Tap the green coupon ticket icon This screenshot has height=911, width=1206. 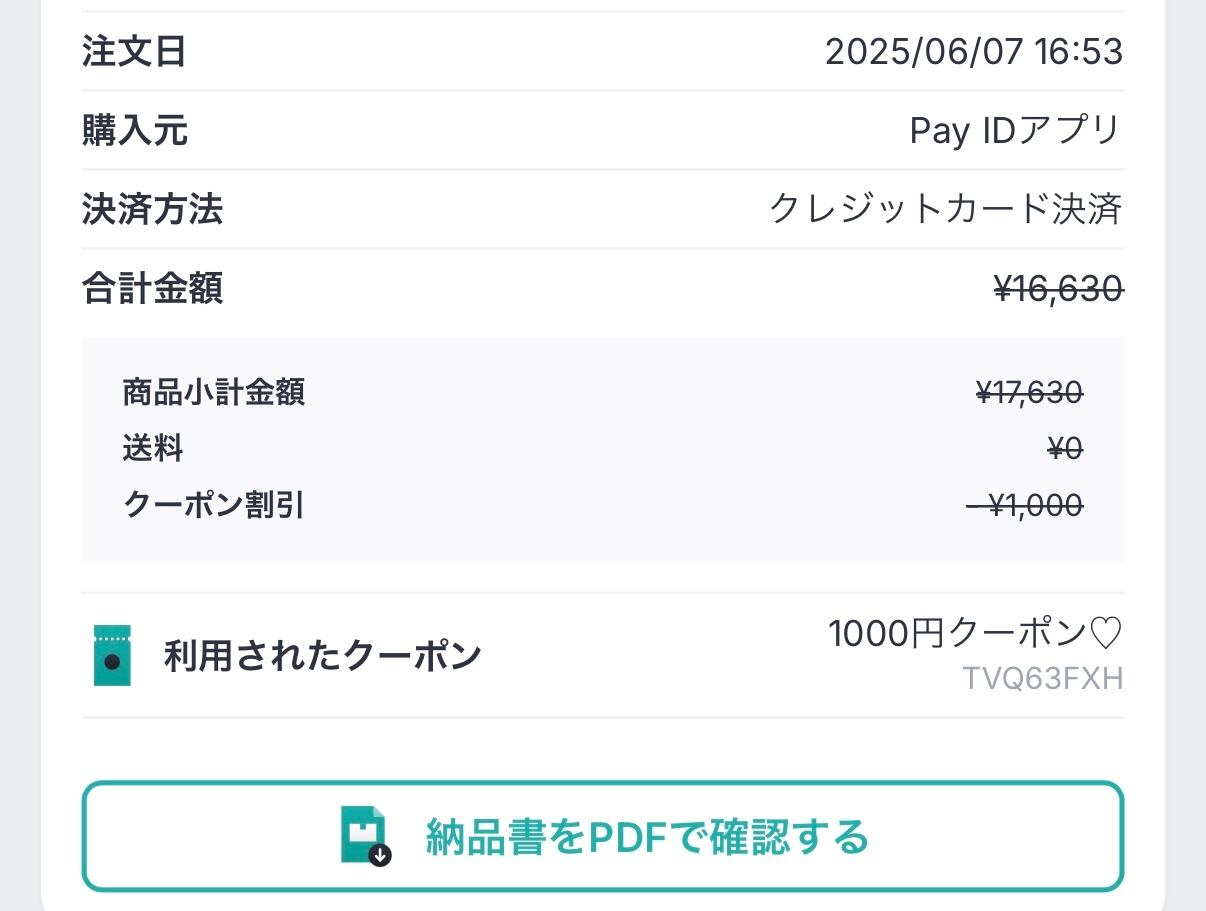pyautogui.click(x=112, y=656)
